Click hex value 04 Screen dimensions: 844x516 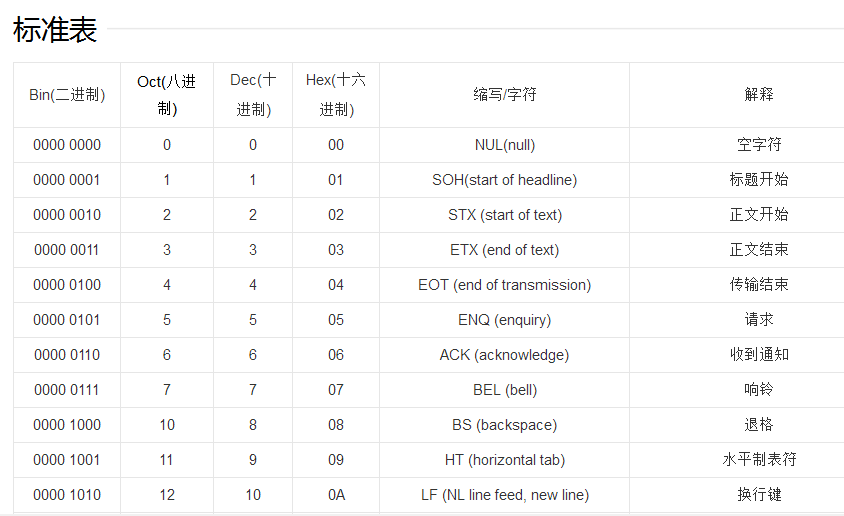coord(336,285)
